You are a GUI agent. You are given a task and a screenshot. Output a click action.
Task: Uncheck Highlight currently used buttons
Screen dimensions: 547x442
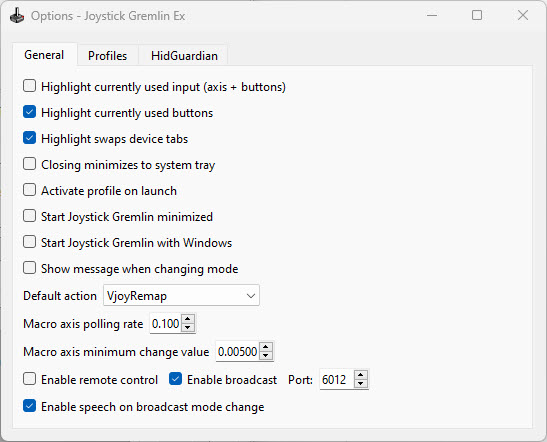(29, 112)
